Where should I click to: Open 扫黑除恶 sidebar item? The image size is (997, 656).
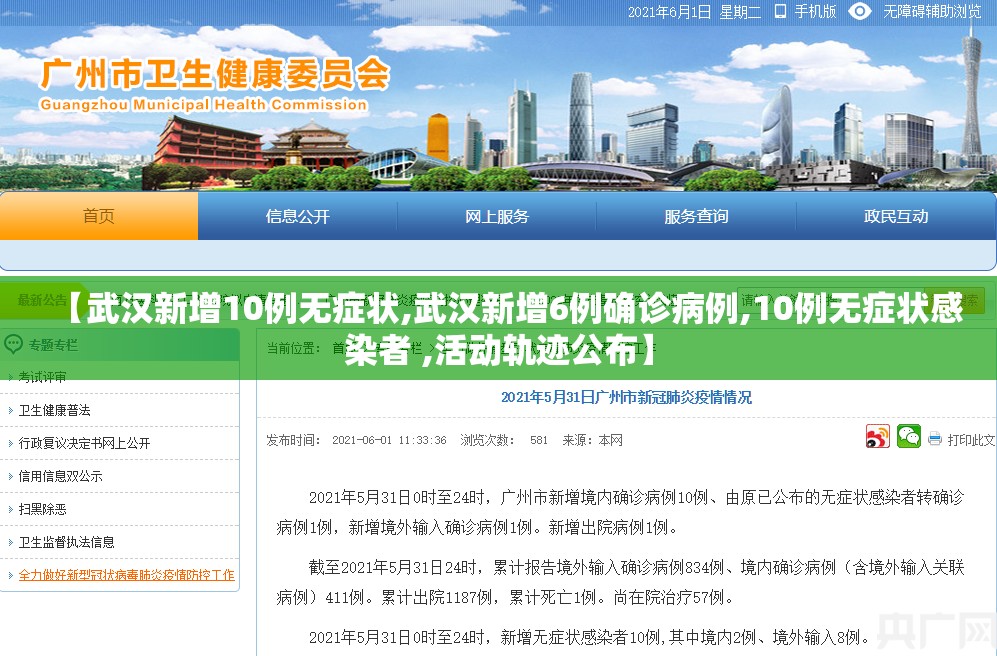(43, 509)
